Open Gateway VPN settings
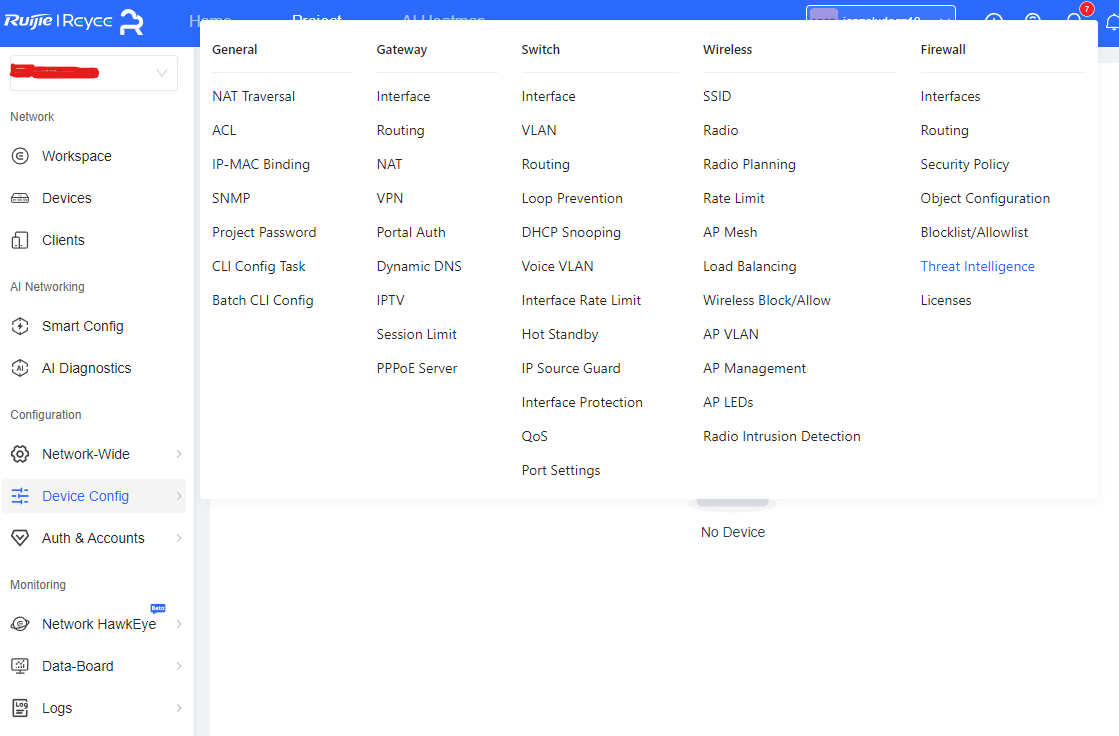Image resolution: width=1119 pixels, height=736 pixels. click(390, 198)
